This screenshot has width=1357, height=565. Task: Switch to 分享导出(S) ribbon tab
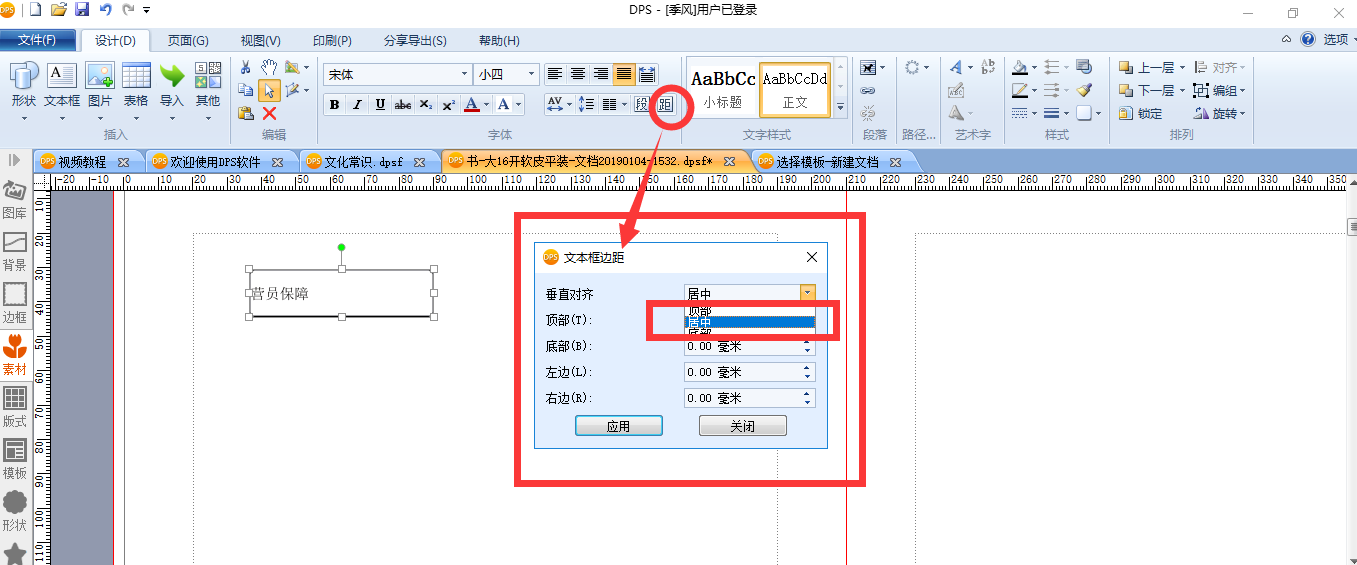(415, 41)
